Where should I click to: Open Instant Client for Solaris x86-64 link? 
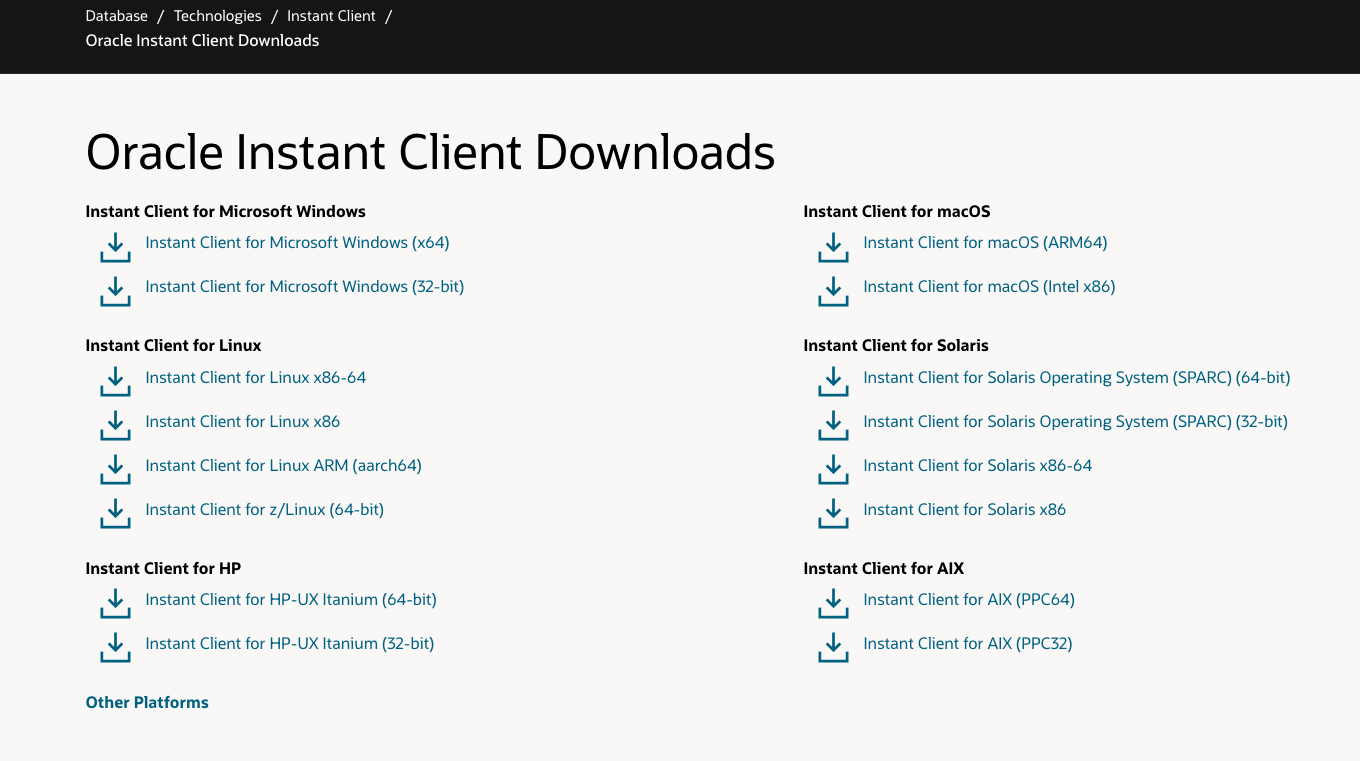[x=978, y=465]
